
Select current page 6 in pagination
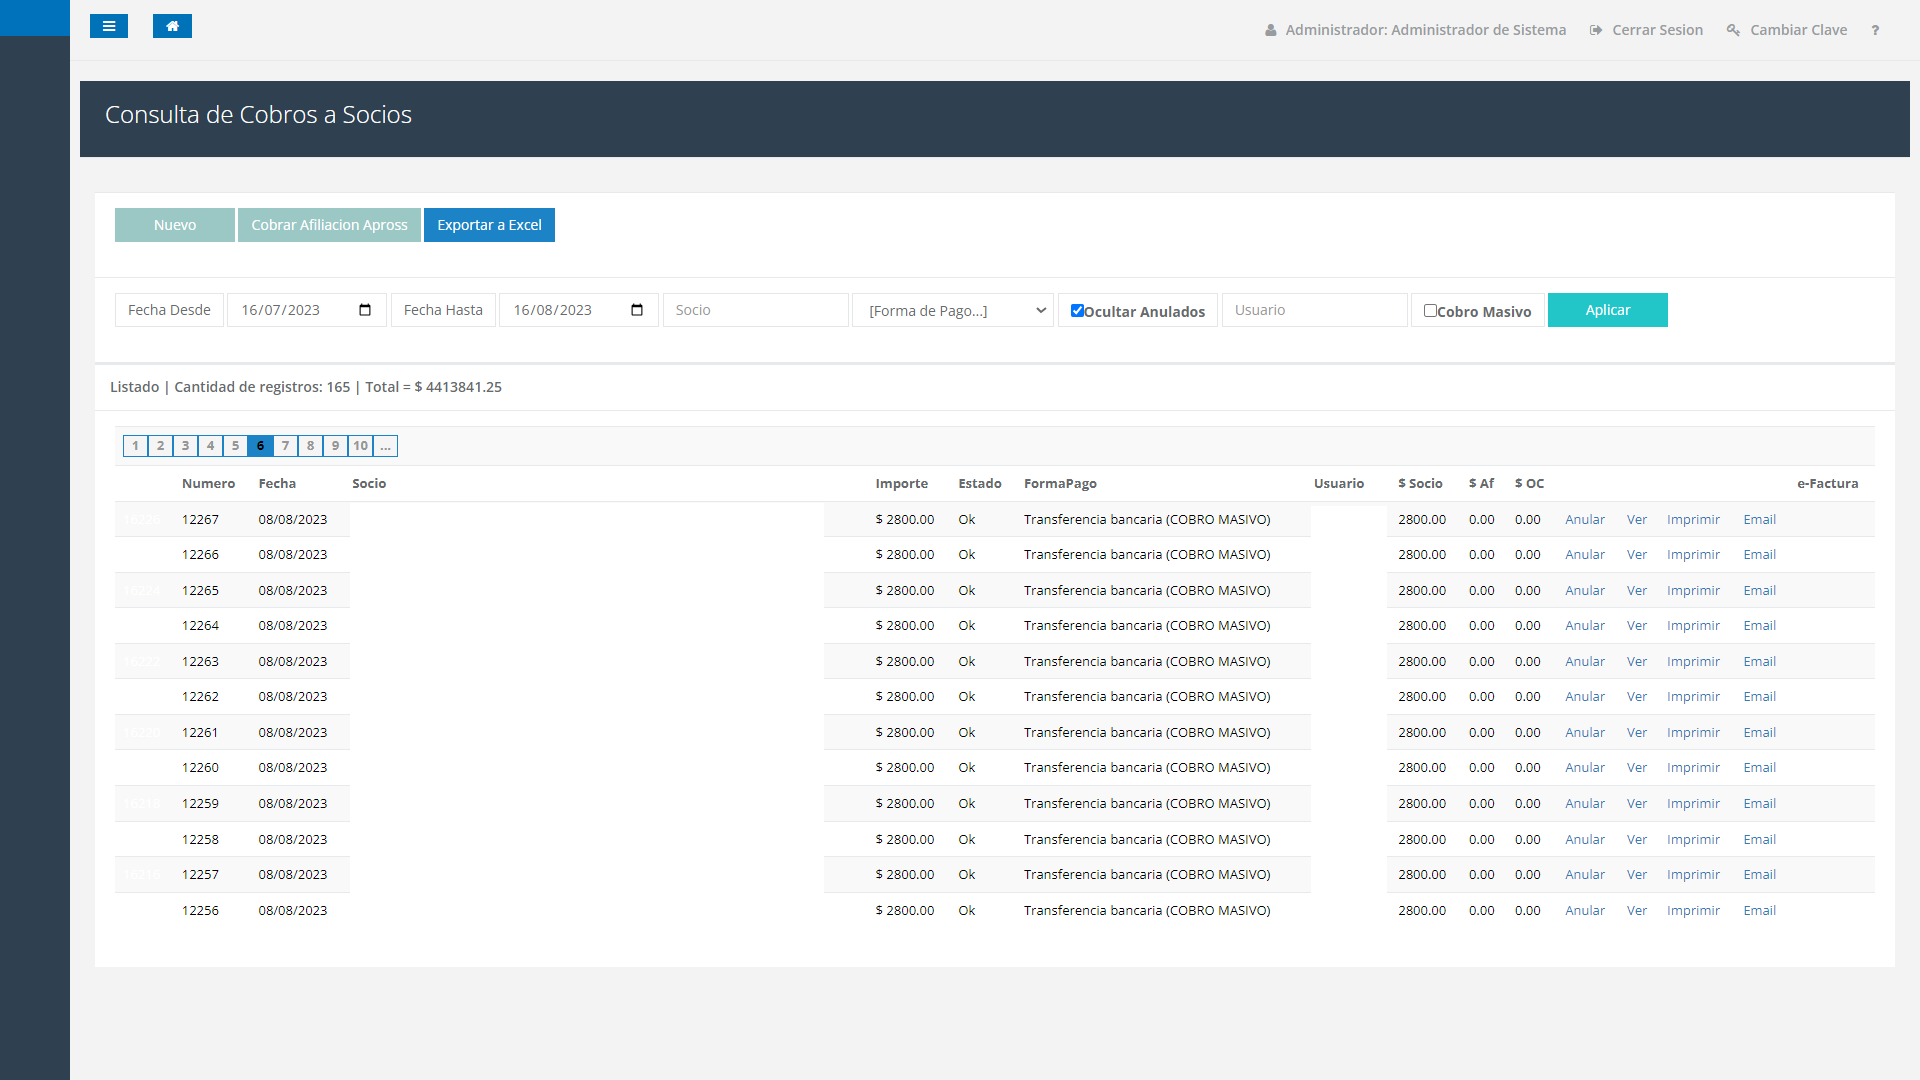(260, 446)
